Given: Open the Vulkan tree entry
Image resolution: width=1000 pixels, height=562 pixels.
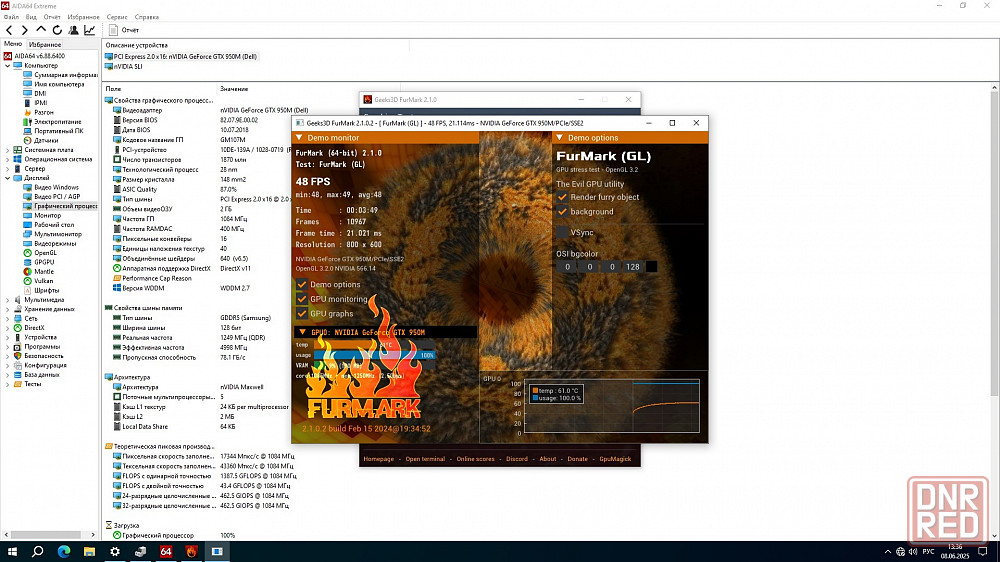Looking at the screenshot, I should (x=43, y=281).
